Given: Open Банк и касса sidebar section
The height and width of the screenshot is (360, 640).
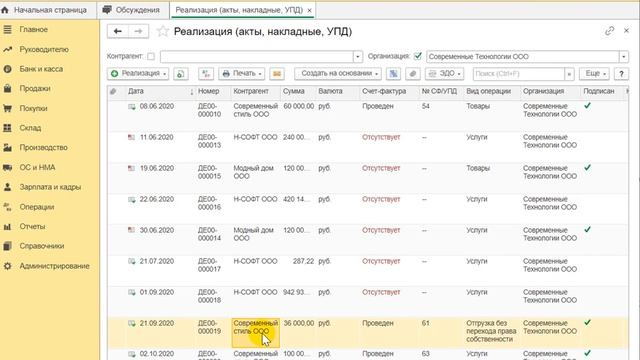Looking at the screenshot, I should (41, 69).
